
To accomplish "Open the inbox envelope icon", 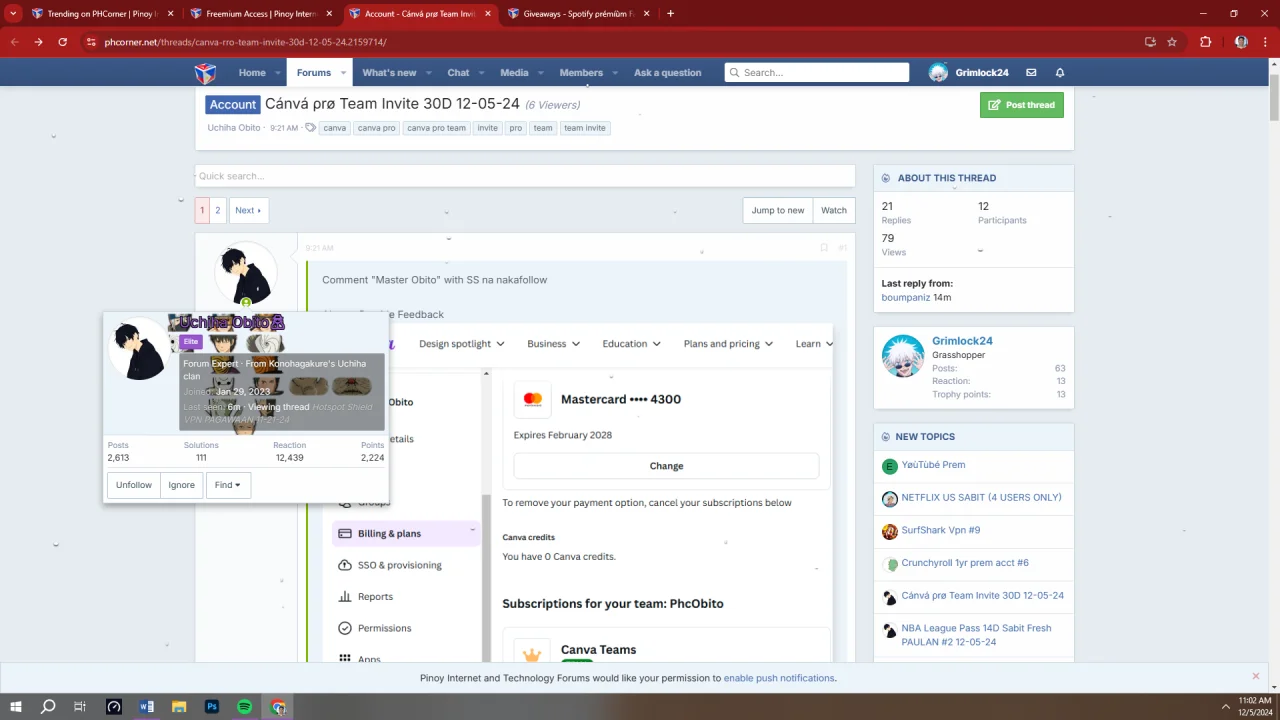I will (x=1031, y=73).
